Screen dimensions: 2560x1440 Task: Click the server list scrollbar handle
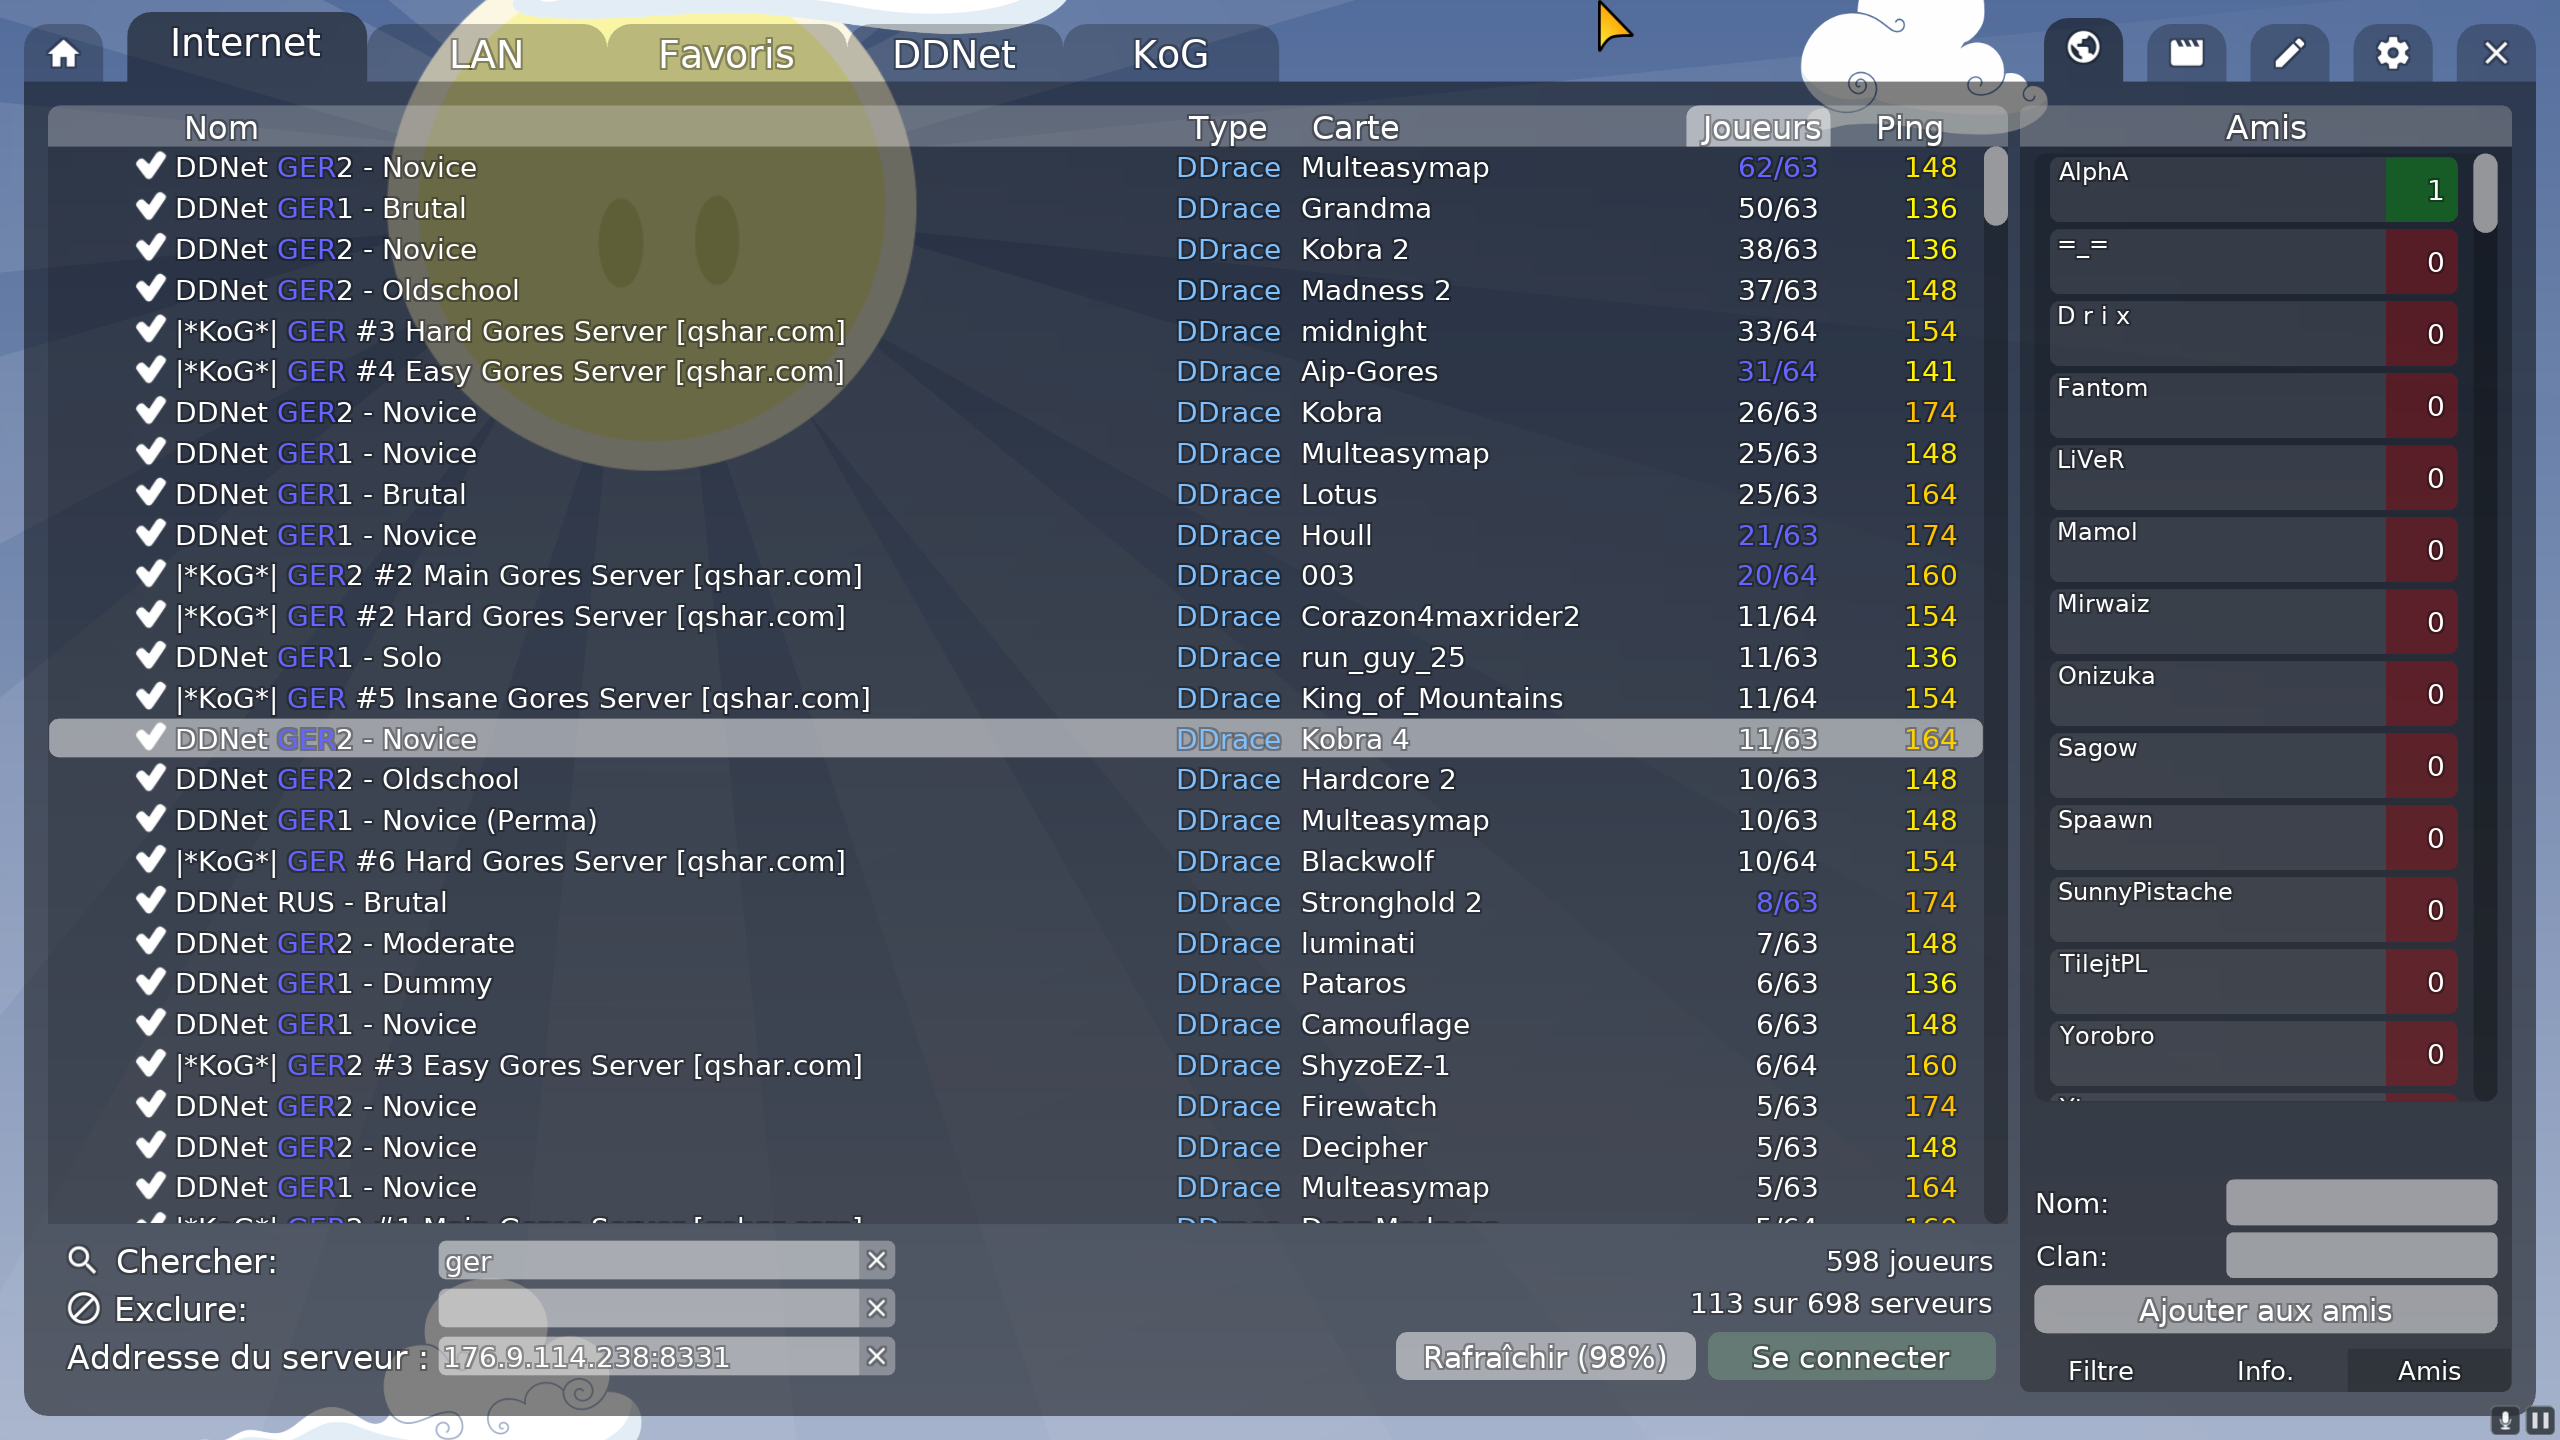pyautogui.click(x=1995, y=186)
